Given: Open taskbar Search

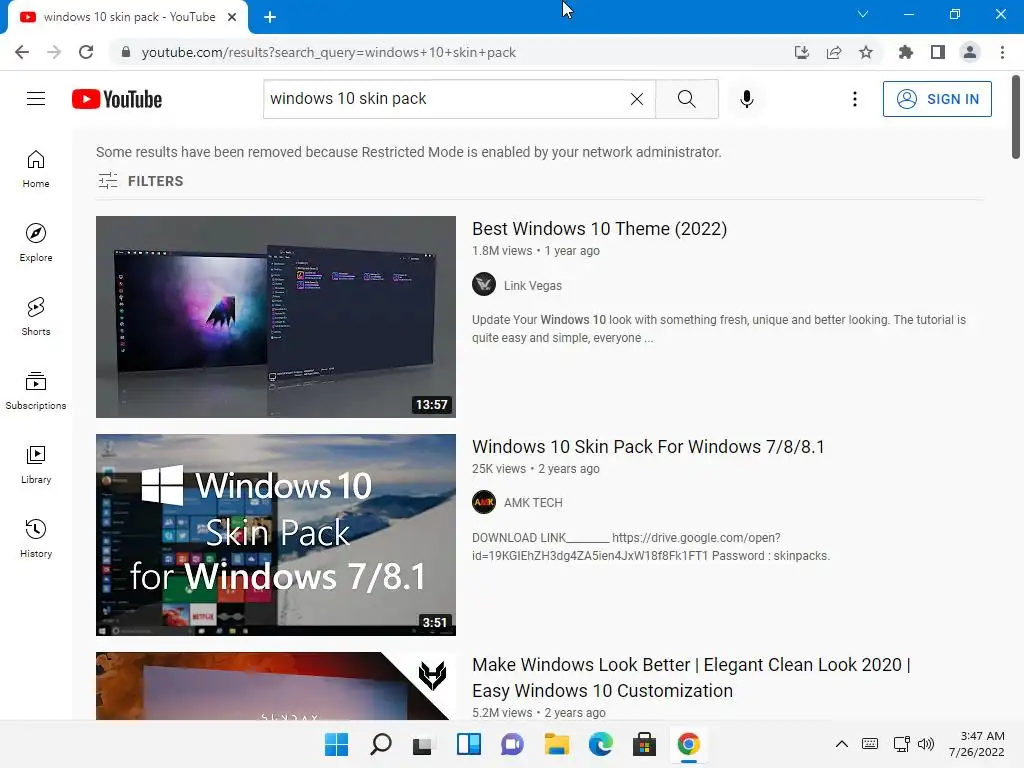Looking at the screenshot, I should point(381,744).
